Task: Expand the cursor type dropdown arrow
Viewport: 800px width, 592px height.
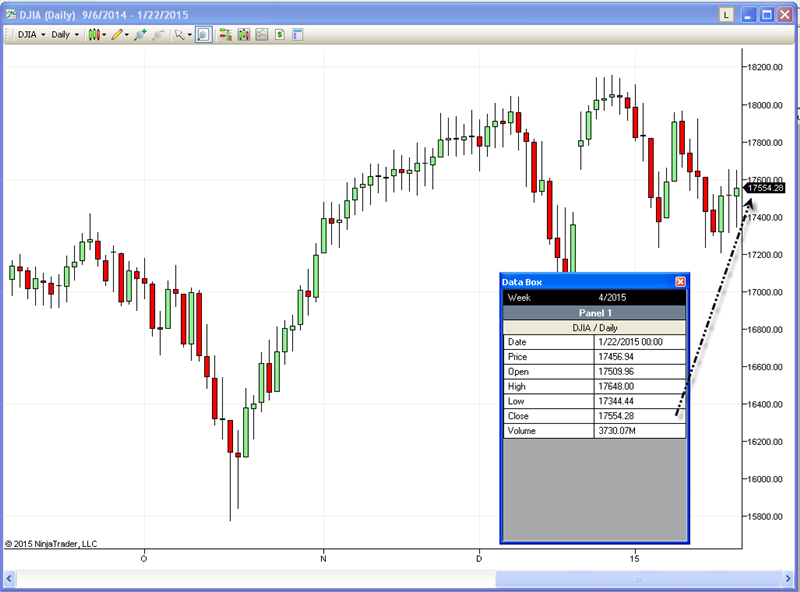Action: (189, 35)
